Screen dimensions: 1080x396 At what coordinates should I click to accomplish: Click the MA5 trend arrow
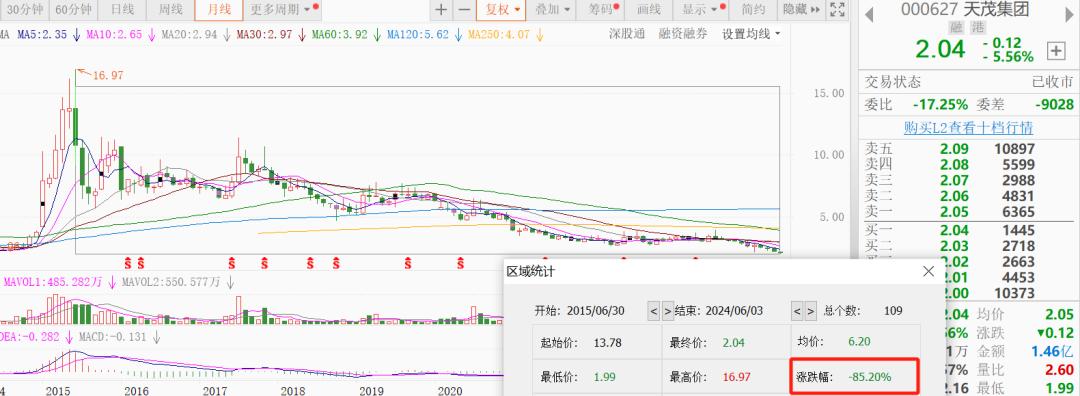76,34
